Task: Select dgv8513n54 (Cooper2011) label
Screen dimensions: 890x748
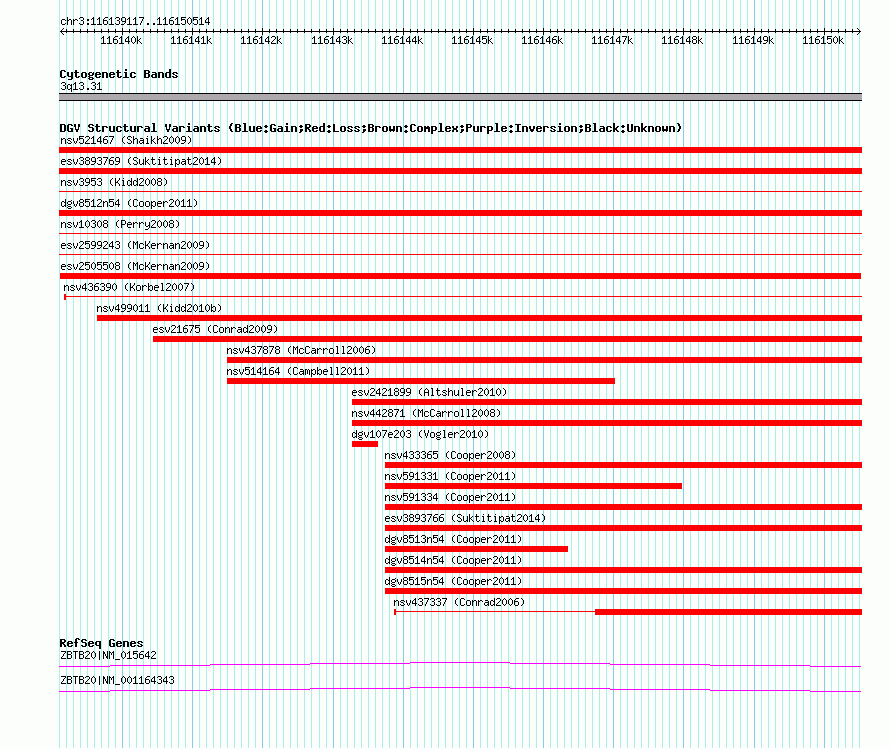Action: tap(453, 539)
